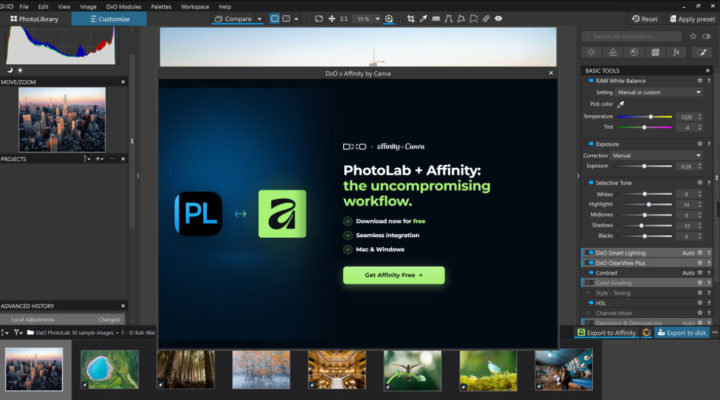This screenshot has height=400, width=720.
Task: Select the Crop tool icon
Action: (x=411, y=19)
